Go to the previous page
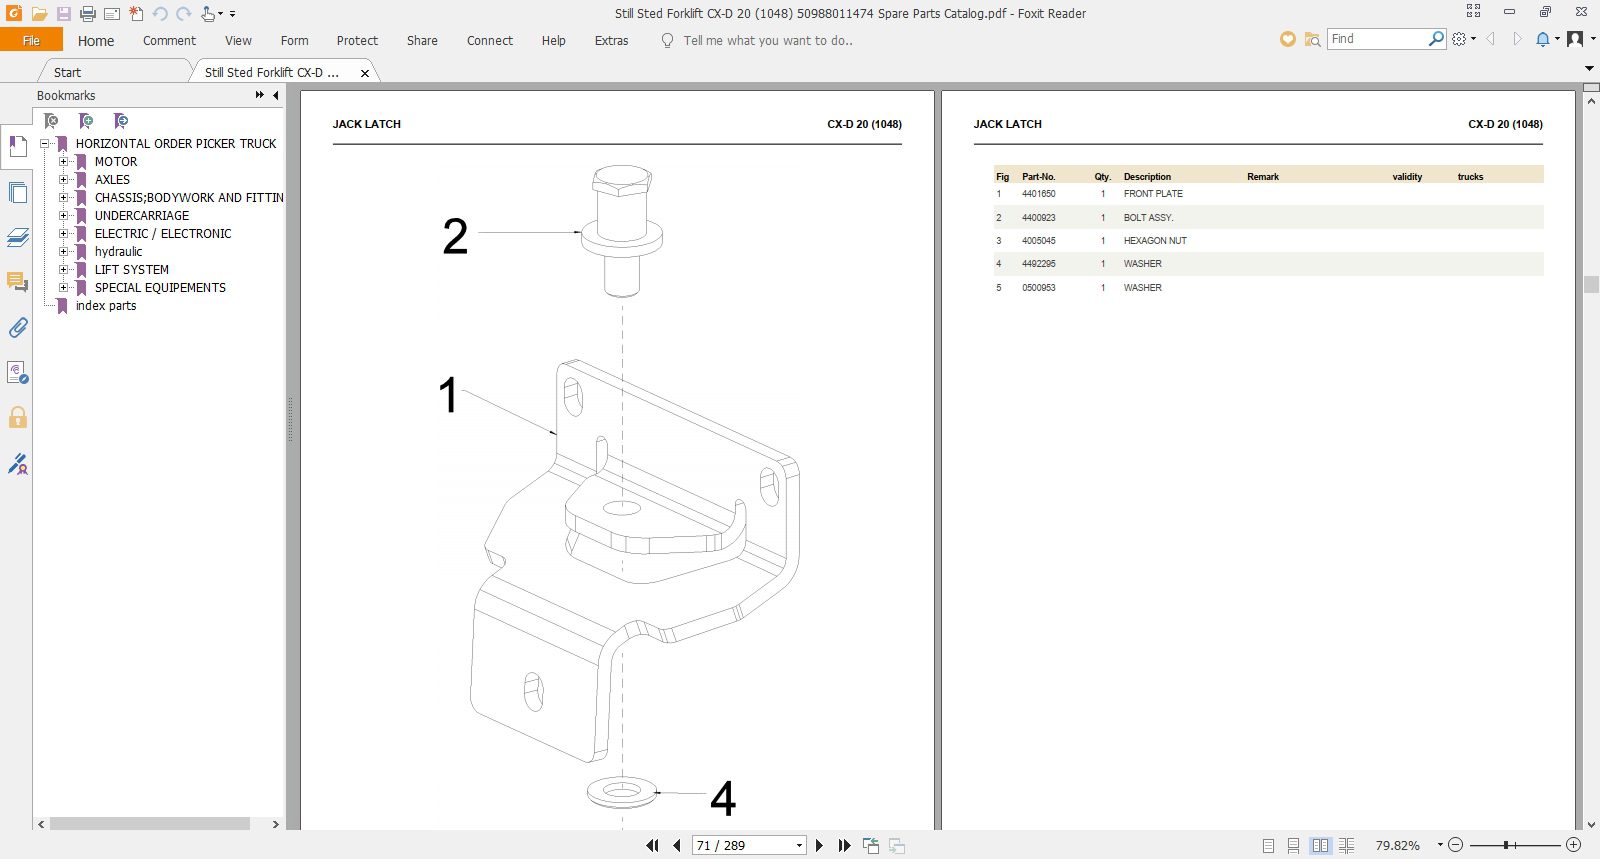1600x859 pixels. (677, 845)
